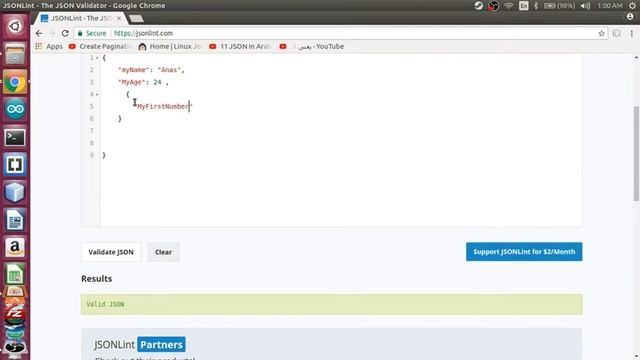The image size is (640, 360).
Task: Open Amazon launcher icon
Action: point(15,247)
